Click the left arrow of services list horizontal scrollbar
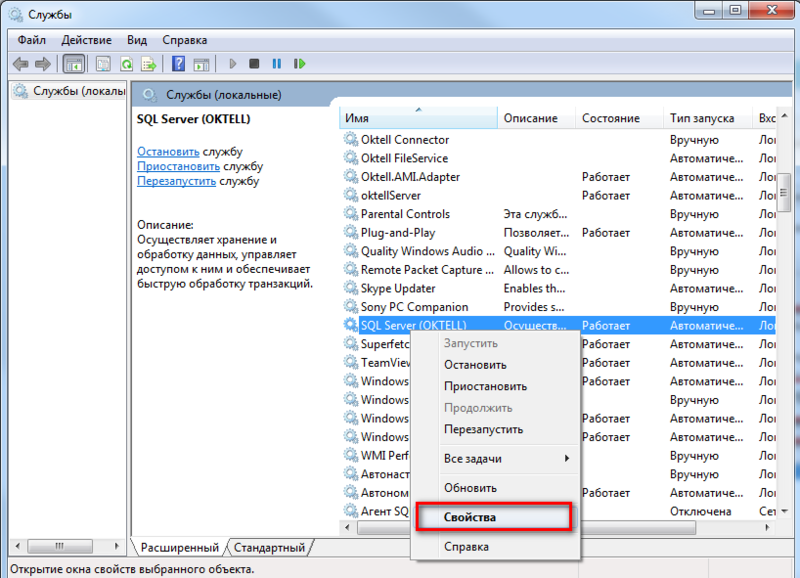The width and height of the screenshot is (800, 578). [347, 527]
